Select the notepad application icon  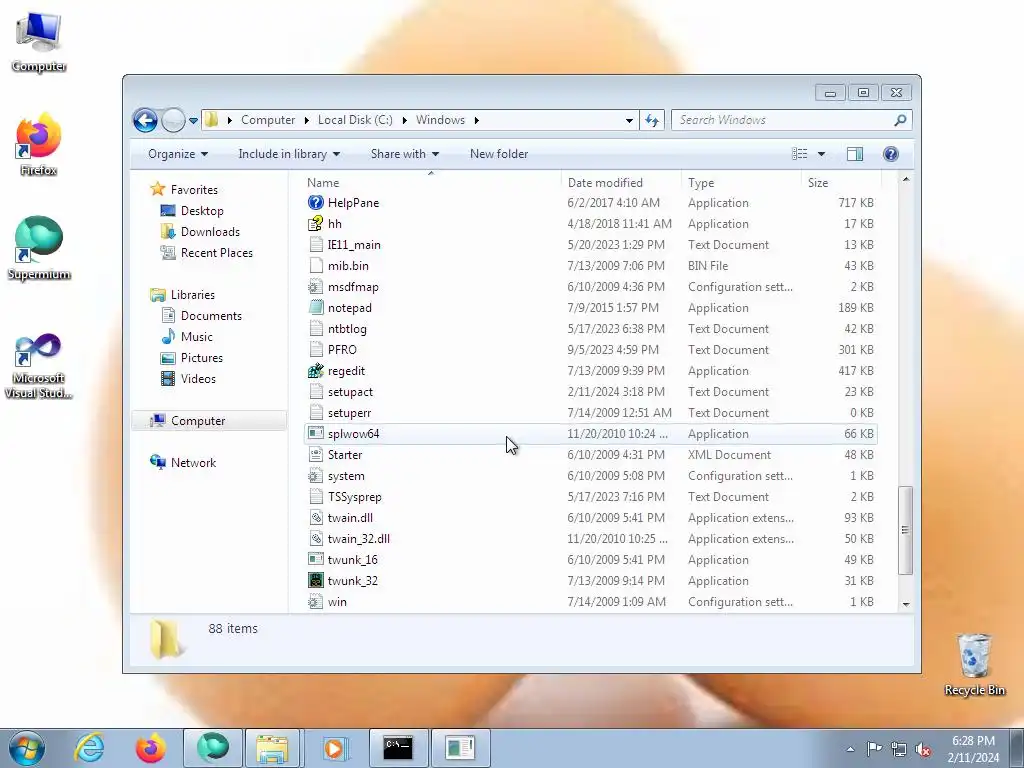pos(315,308)
